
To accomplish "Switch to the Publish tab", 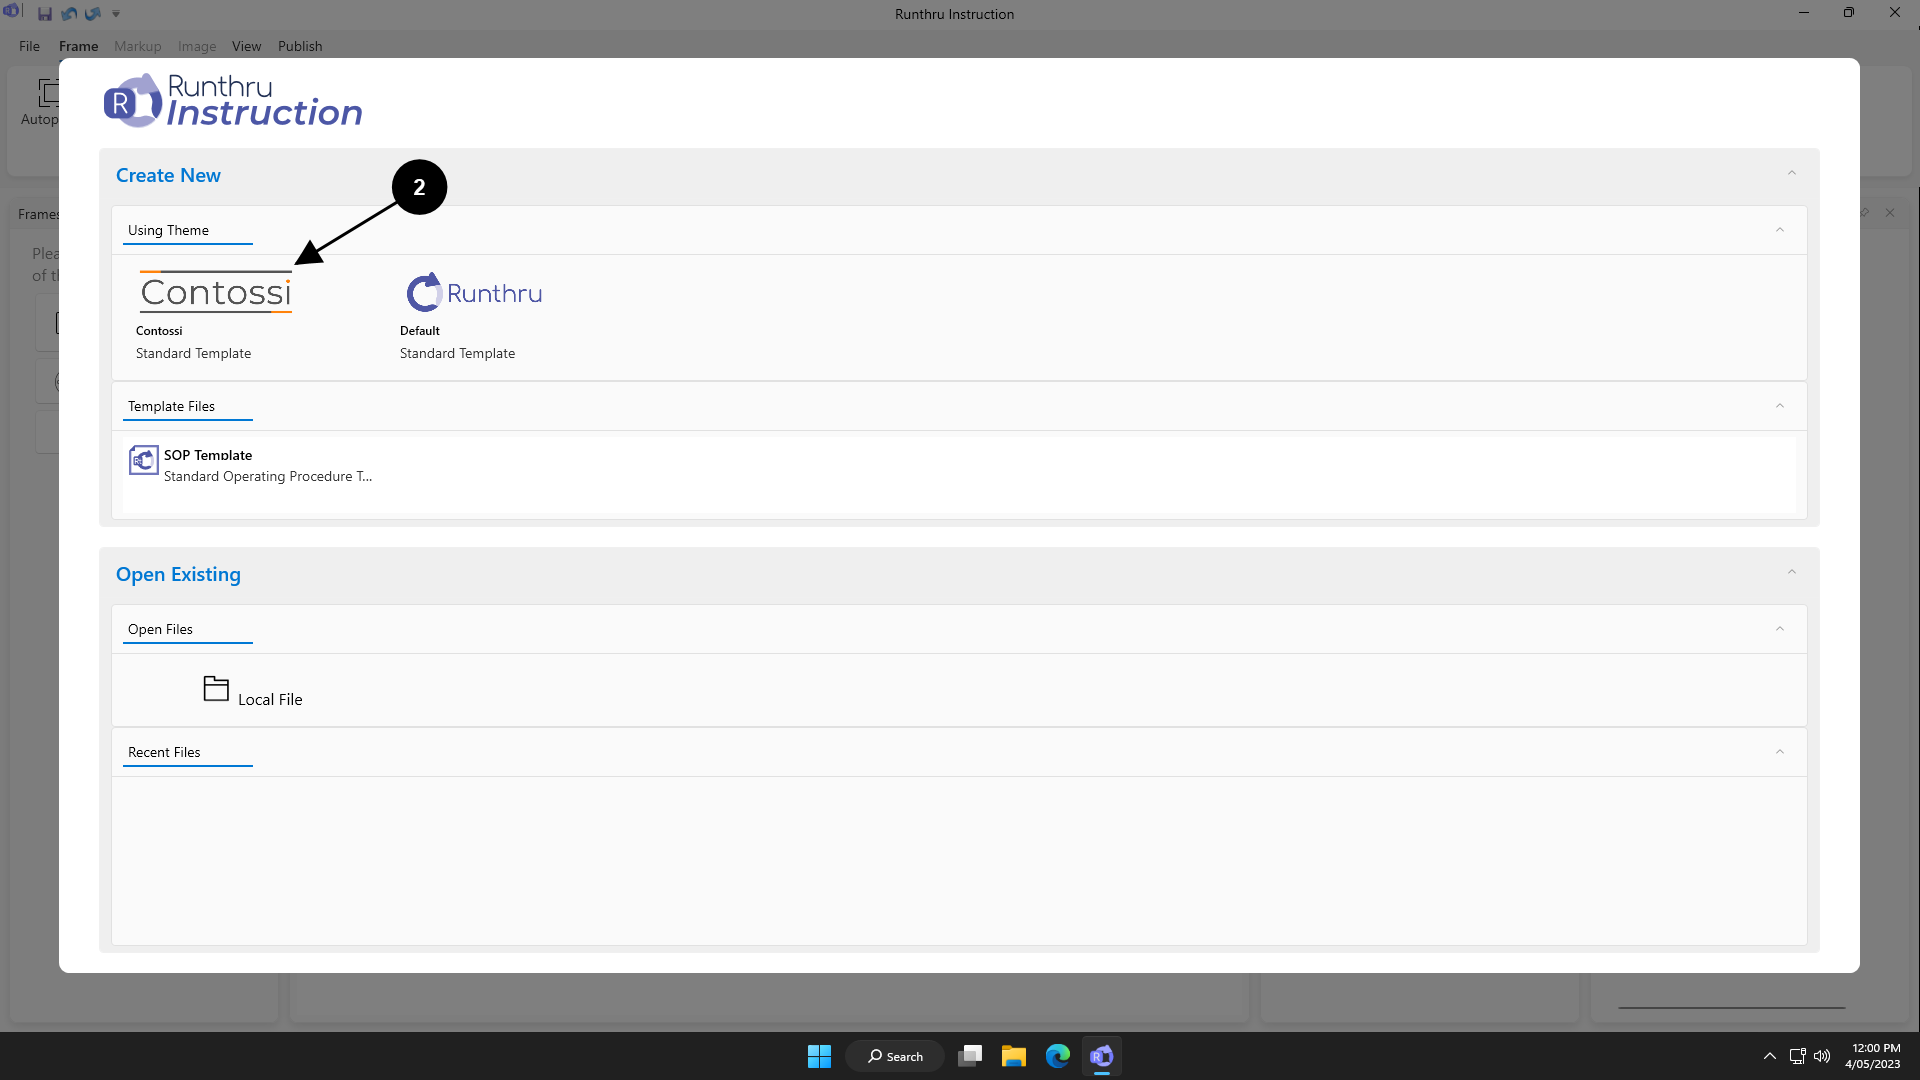I will coord(300,46).
